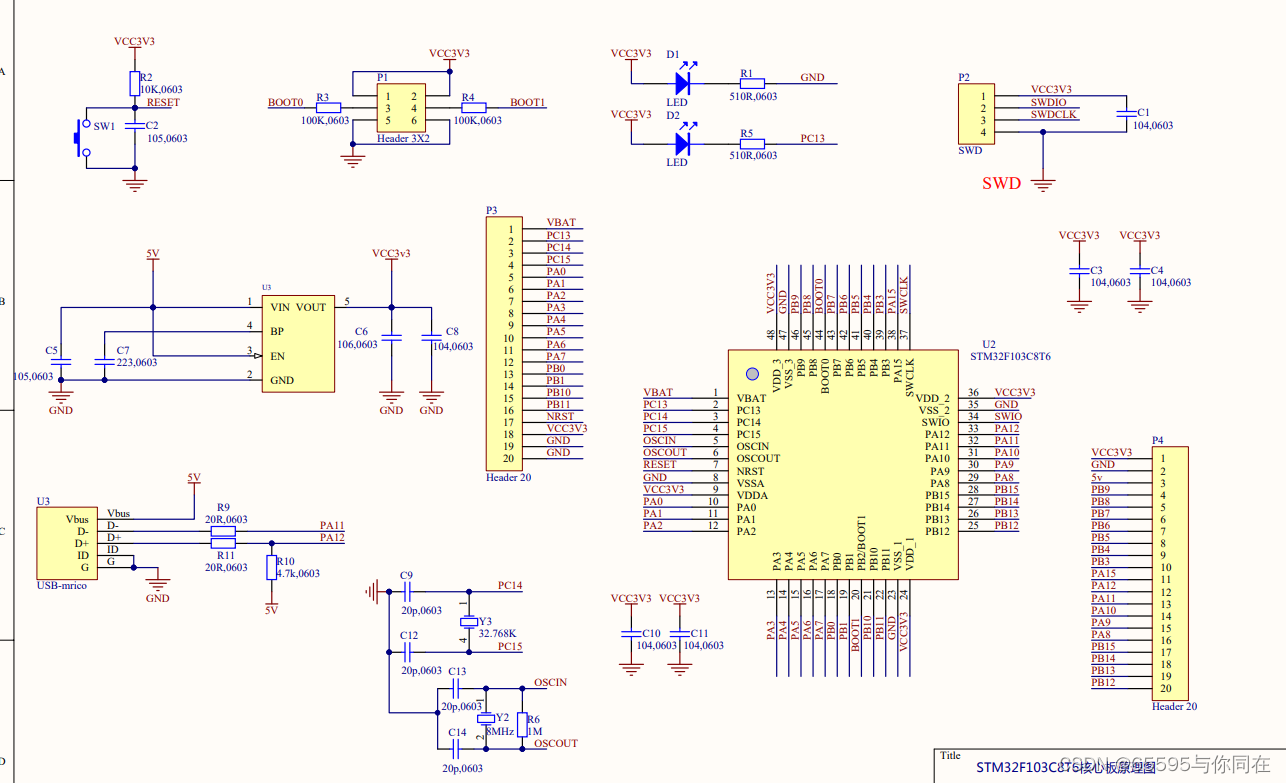
Task: Click the OSCOUT label beside C14
Action: (556, 743)
